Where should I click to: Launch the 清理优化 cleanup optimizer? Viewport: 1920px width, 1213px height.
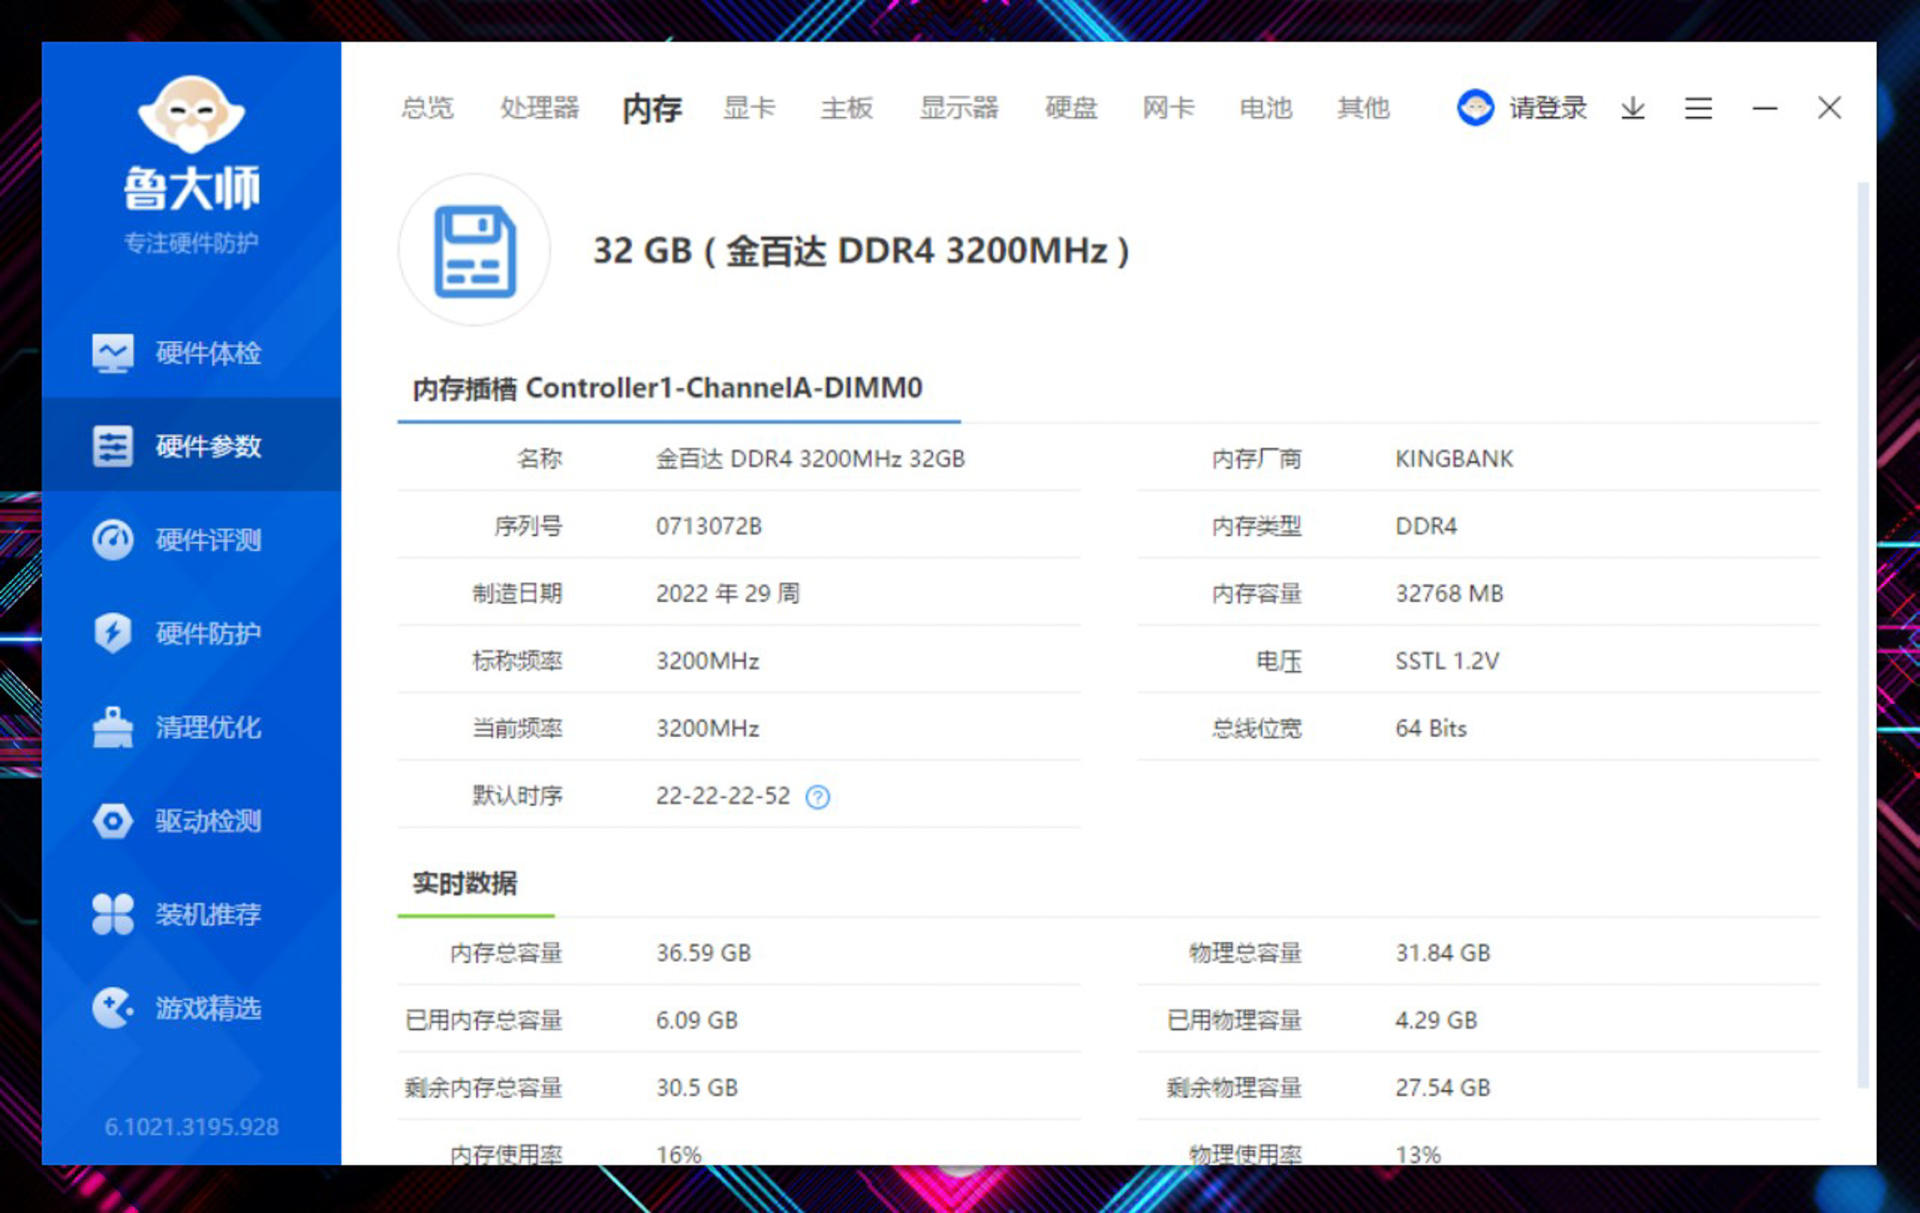pyautogui.click(x=207, y=728)
